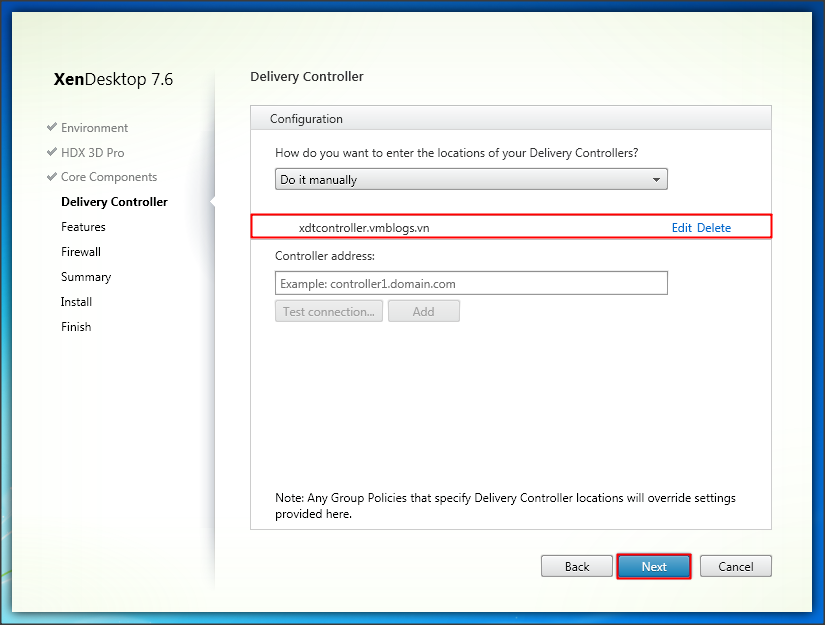Image resolution: width=825 pixels, height=625 pixels.
Task: Open the 'Do it manually' dropdown
Action: [x=471, y=180]
